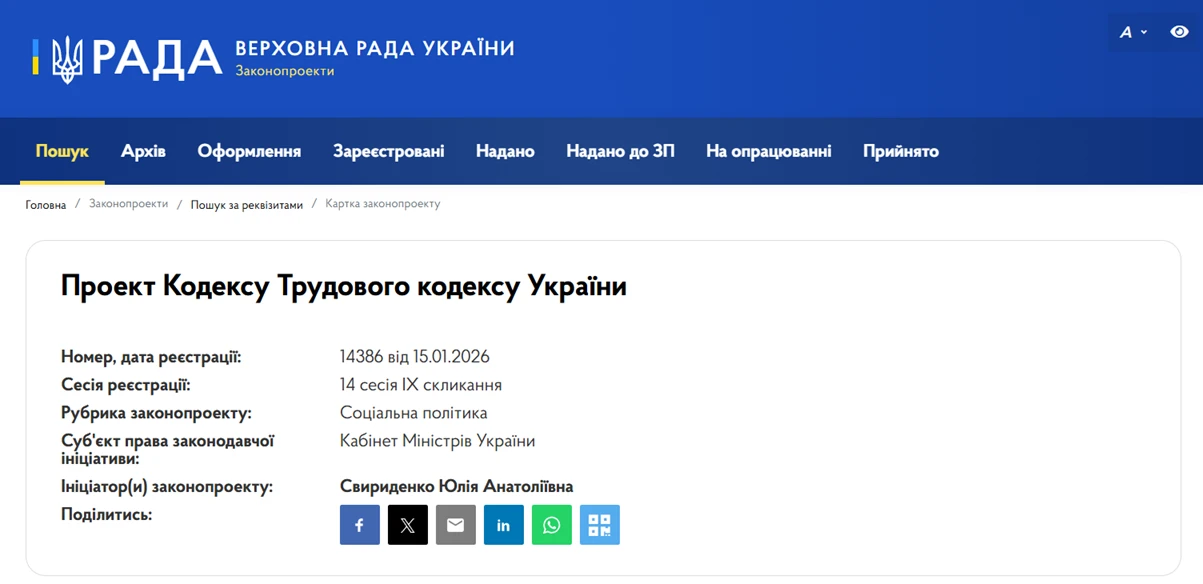The width and height of the screenshot is (1203, 584).
Task: Switch to the Архів menu section
Action: tap(143, 150)
